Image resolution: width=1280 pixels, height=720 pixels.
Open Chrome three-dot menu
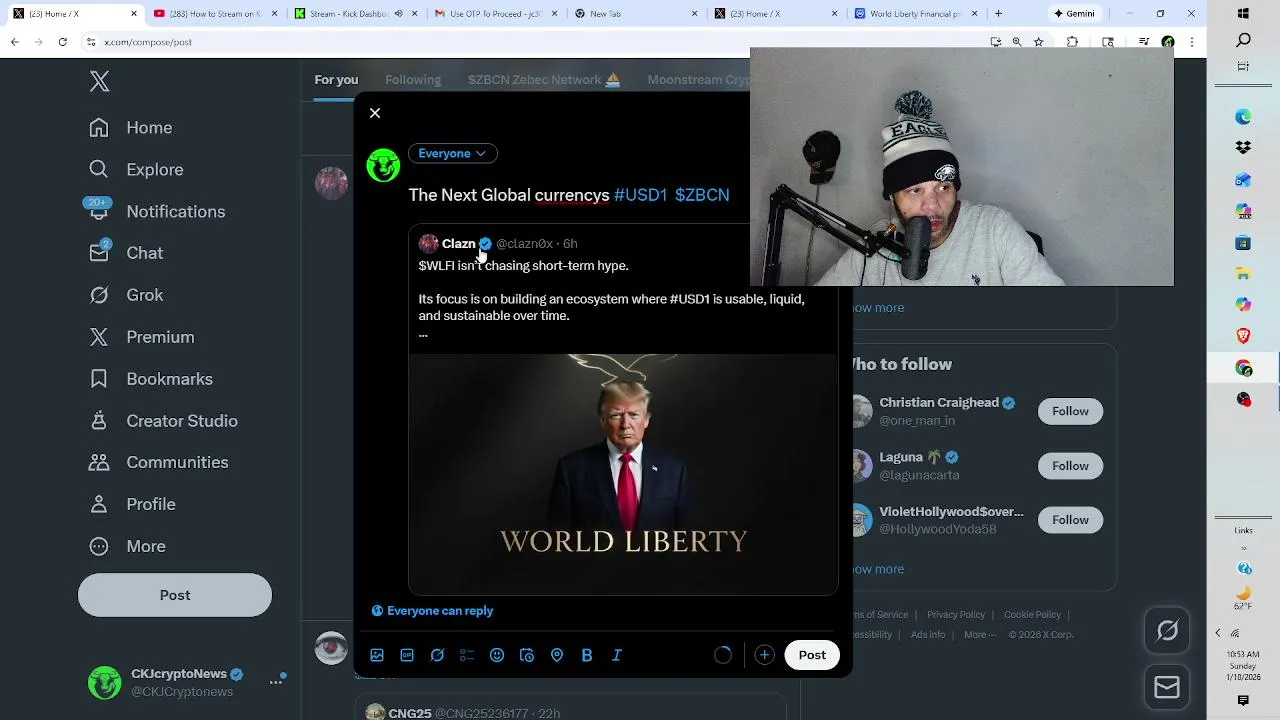pyautogui.click(x=1193, y=42)
